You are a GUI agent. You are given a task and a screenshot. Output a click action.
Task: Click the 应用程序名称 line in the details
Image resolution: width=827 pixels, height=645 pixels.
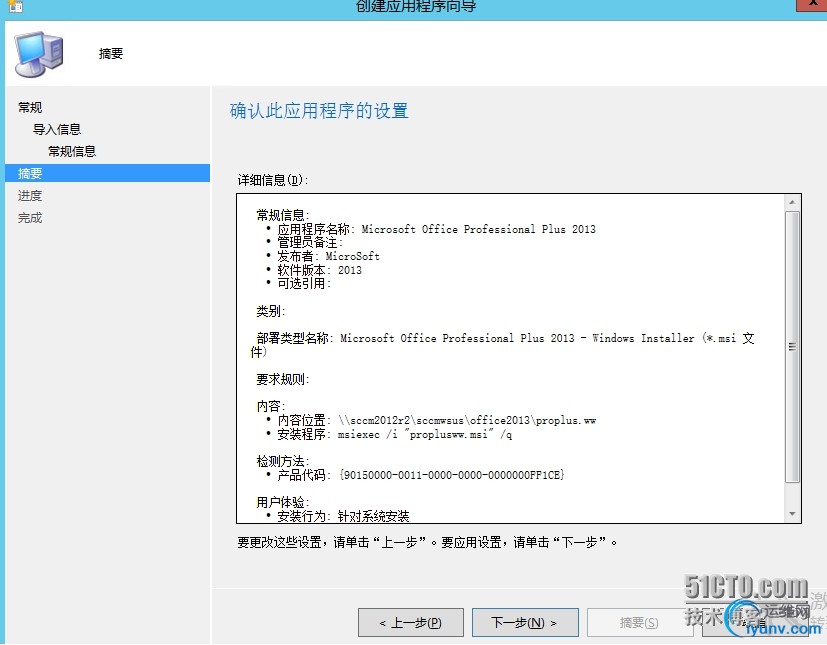tap(437, 229)
